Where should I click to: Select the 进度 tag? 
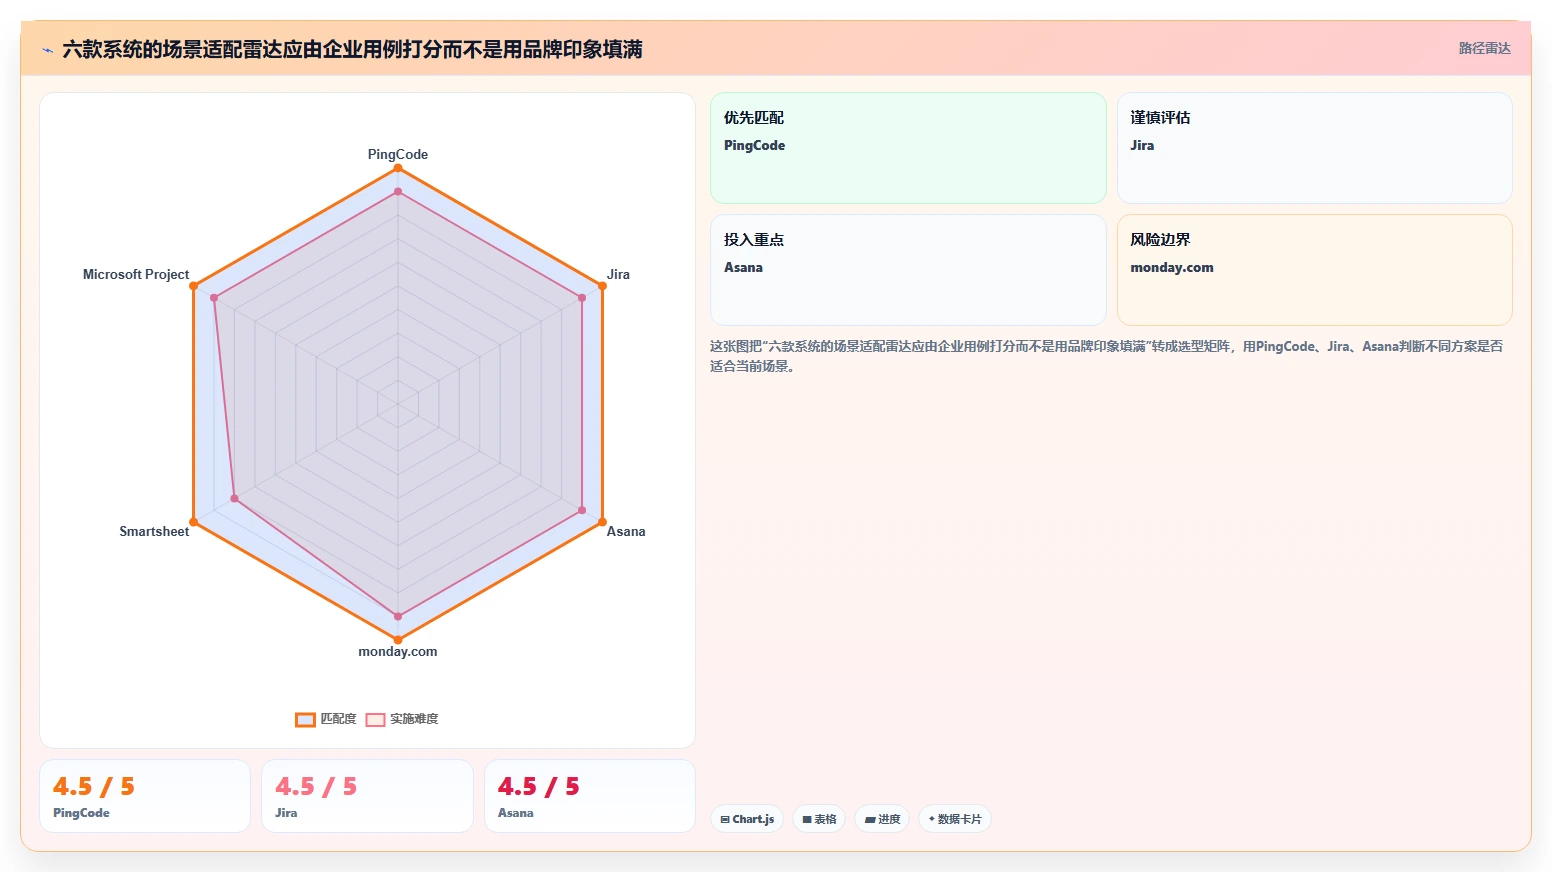point(882,819)
